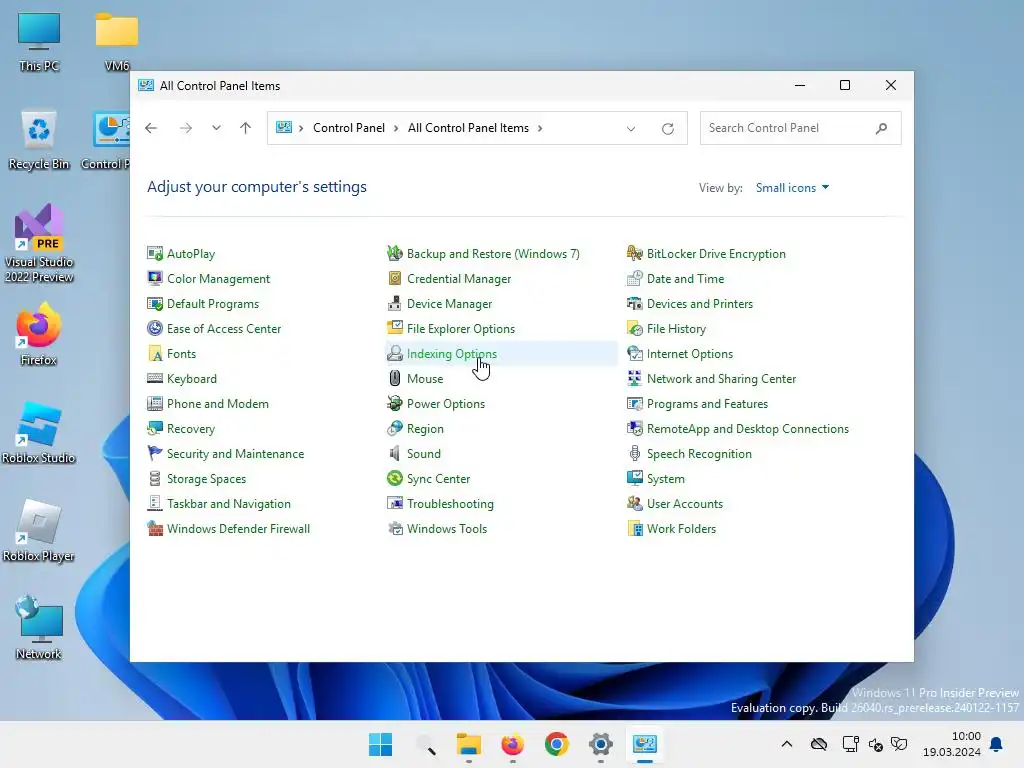Show hidden system tray icons
Screen dimensions: 1024x768
tap(787, 744)
